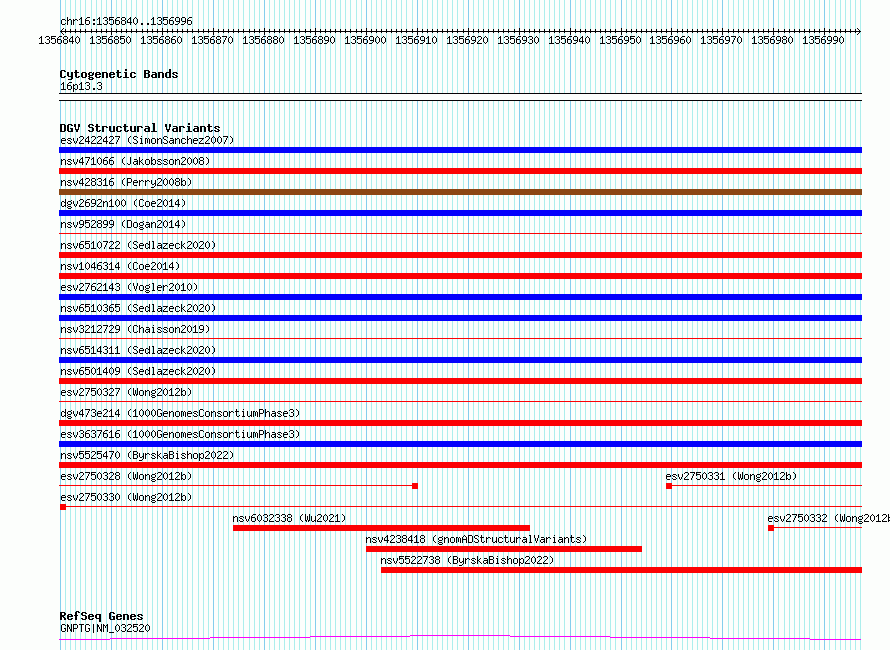Select the esv2750331 (Wong2012b) label
The image size is (890, 650).
click(731, 476)
